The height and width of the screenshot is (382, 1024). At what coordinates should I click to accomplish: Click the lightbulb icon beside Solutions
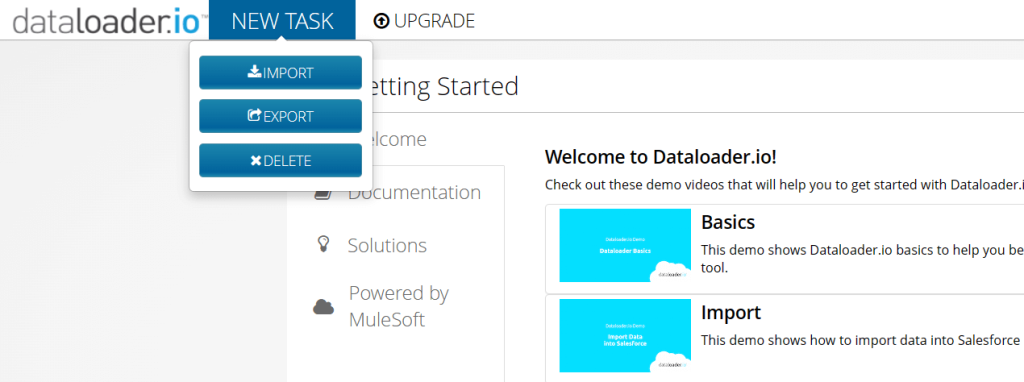[322, 245]
